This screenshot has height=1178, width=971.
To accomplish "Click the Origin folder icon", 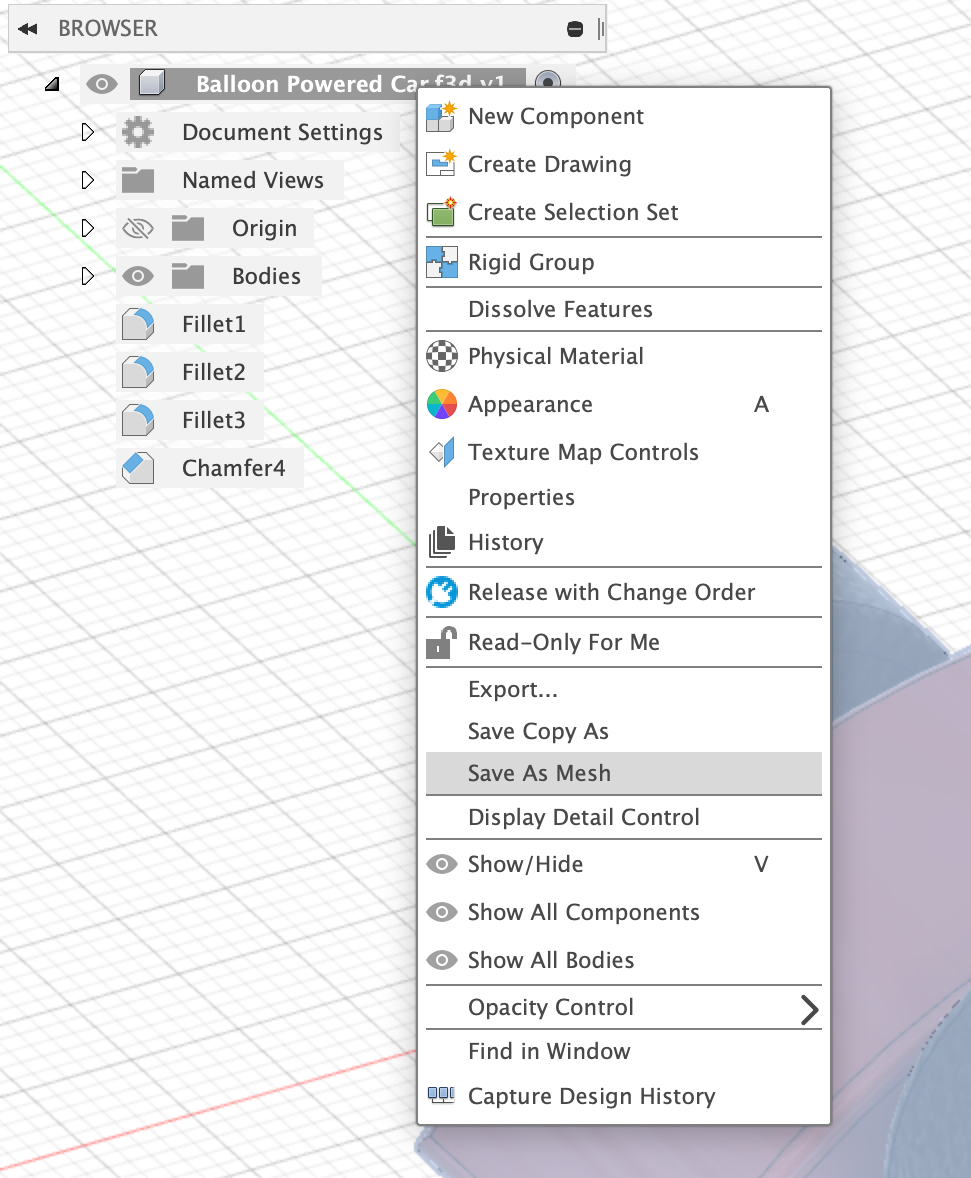I will coord(188,228).
